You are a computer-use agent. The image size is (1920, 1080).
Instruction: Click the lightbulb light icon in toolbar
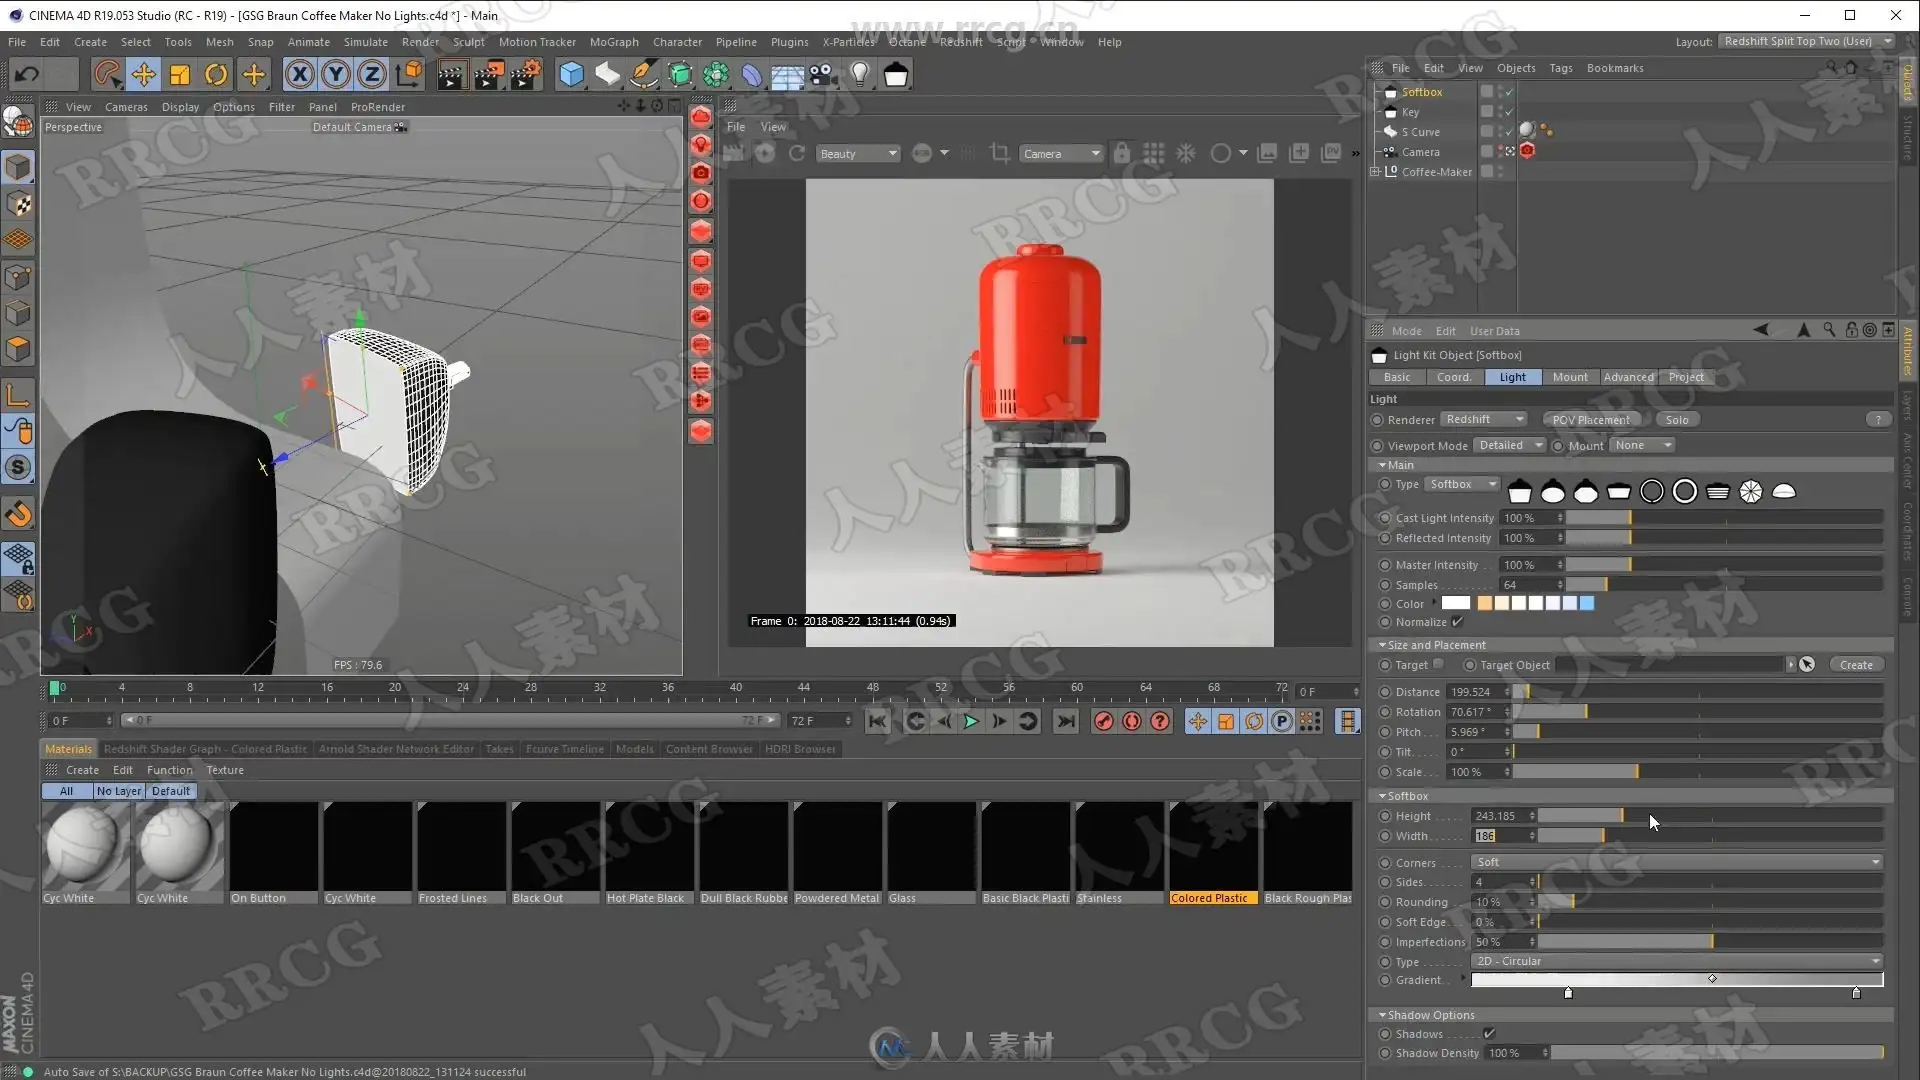pyautogui.click(x=859, y=74)
